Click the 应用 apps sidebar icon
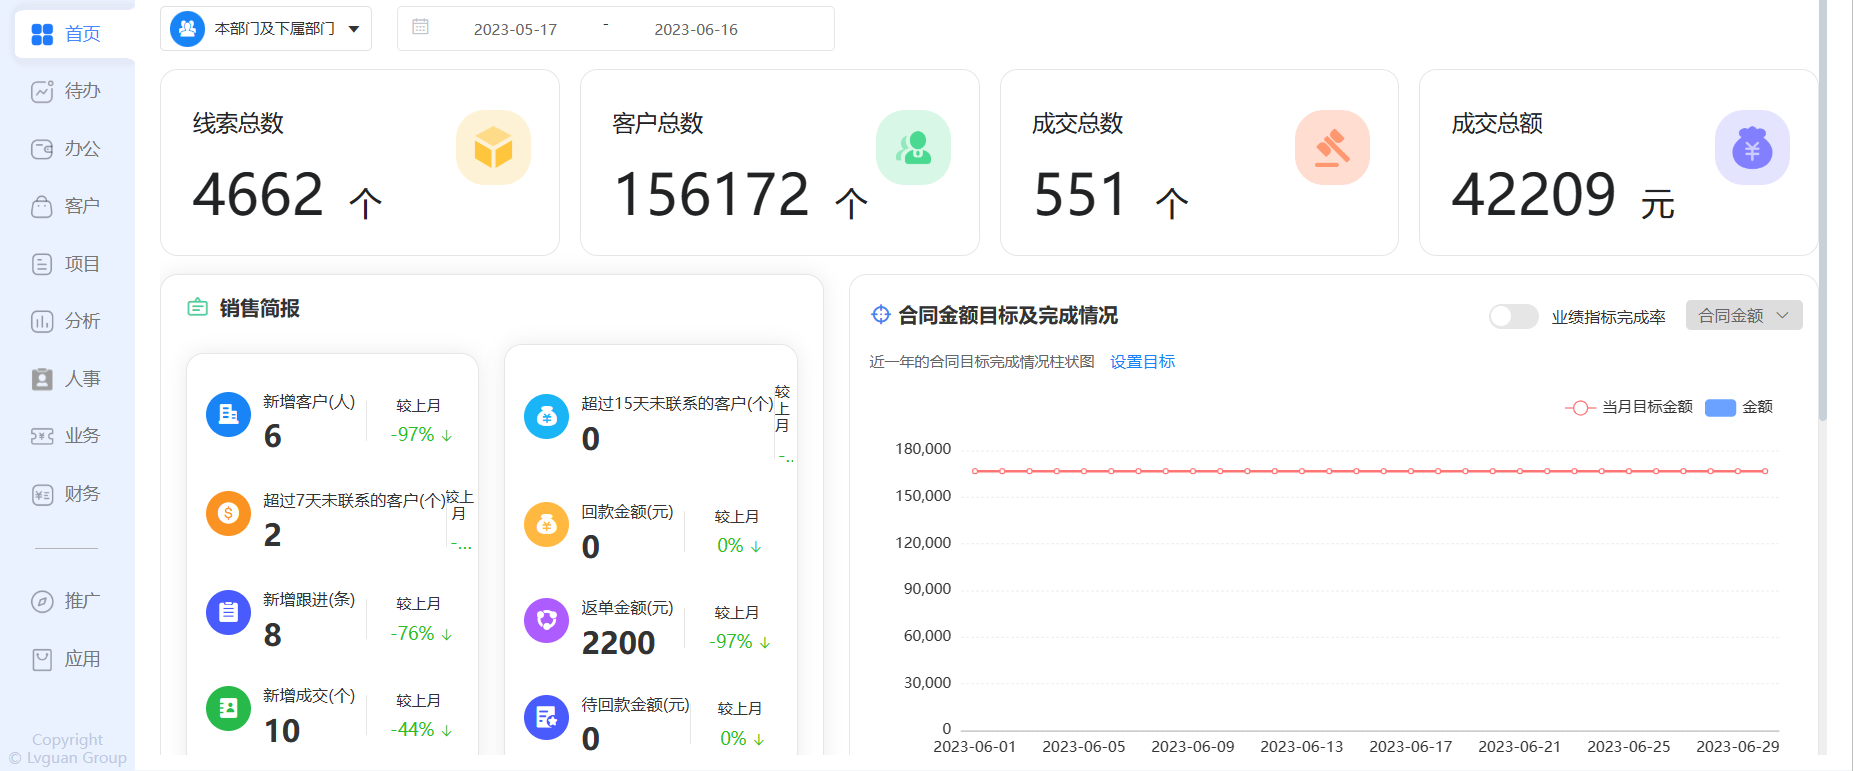The width and height of the screenshot is (1853, 771). click(42, 659)
